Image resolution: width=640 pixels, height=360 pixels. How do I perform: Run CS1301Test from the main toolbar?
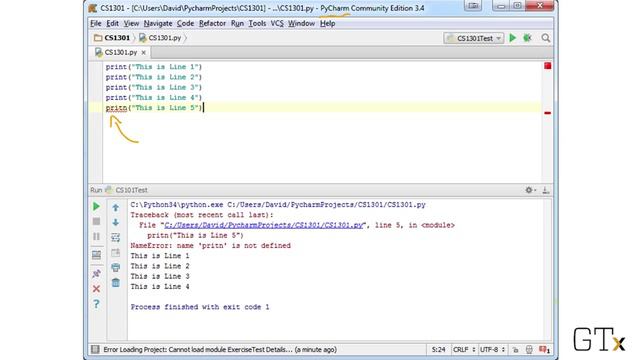(x=513, y=38)
